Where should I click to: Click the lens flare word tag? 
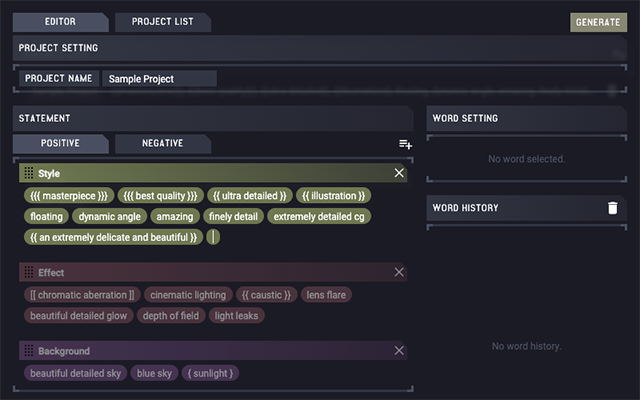point(328,295)
